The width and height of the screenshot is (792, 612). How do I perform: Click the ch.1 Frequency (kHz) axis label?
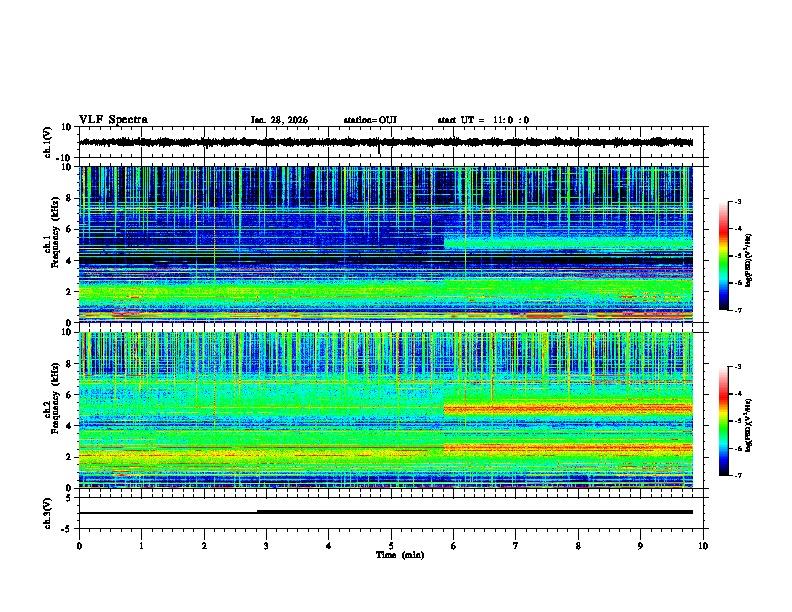(52, 232)
